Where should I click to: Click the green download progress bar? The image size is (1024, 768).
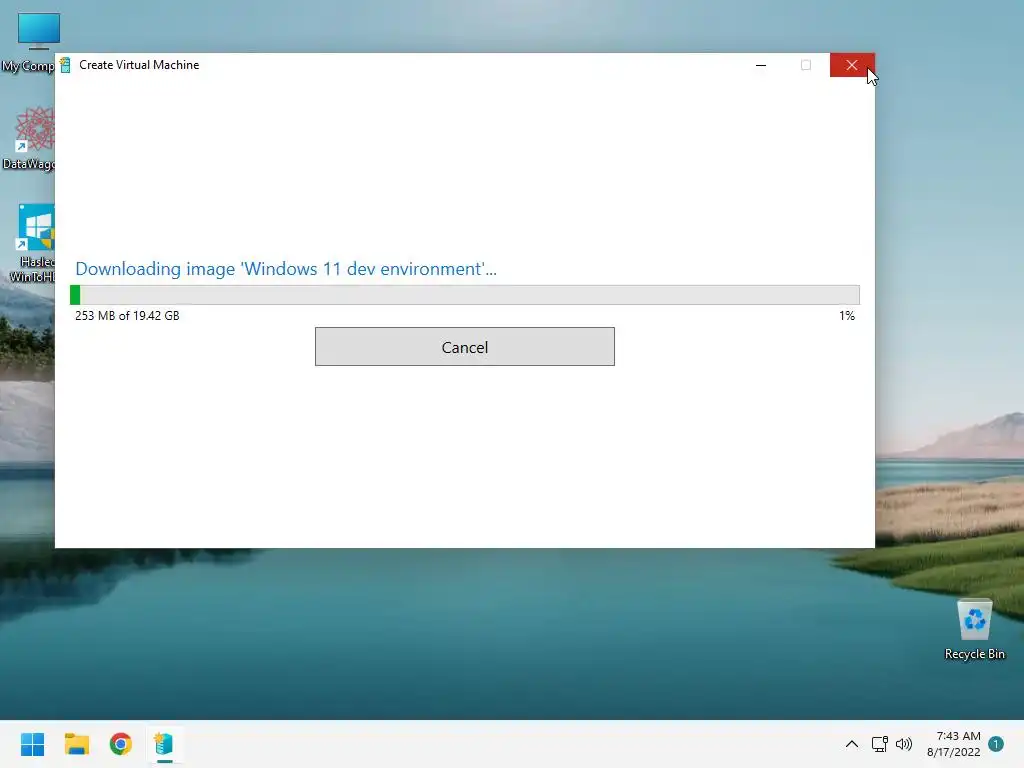tap(464, 295)
